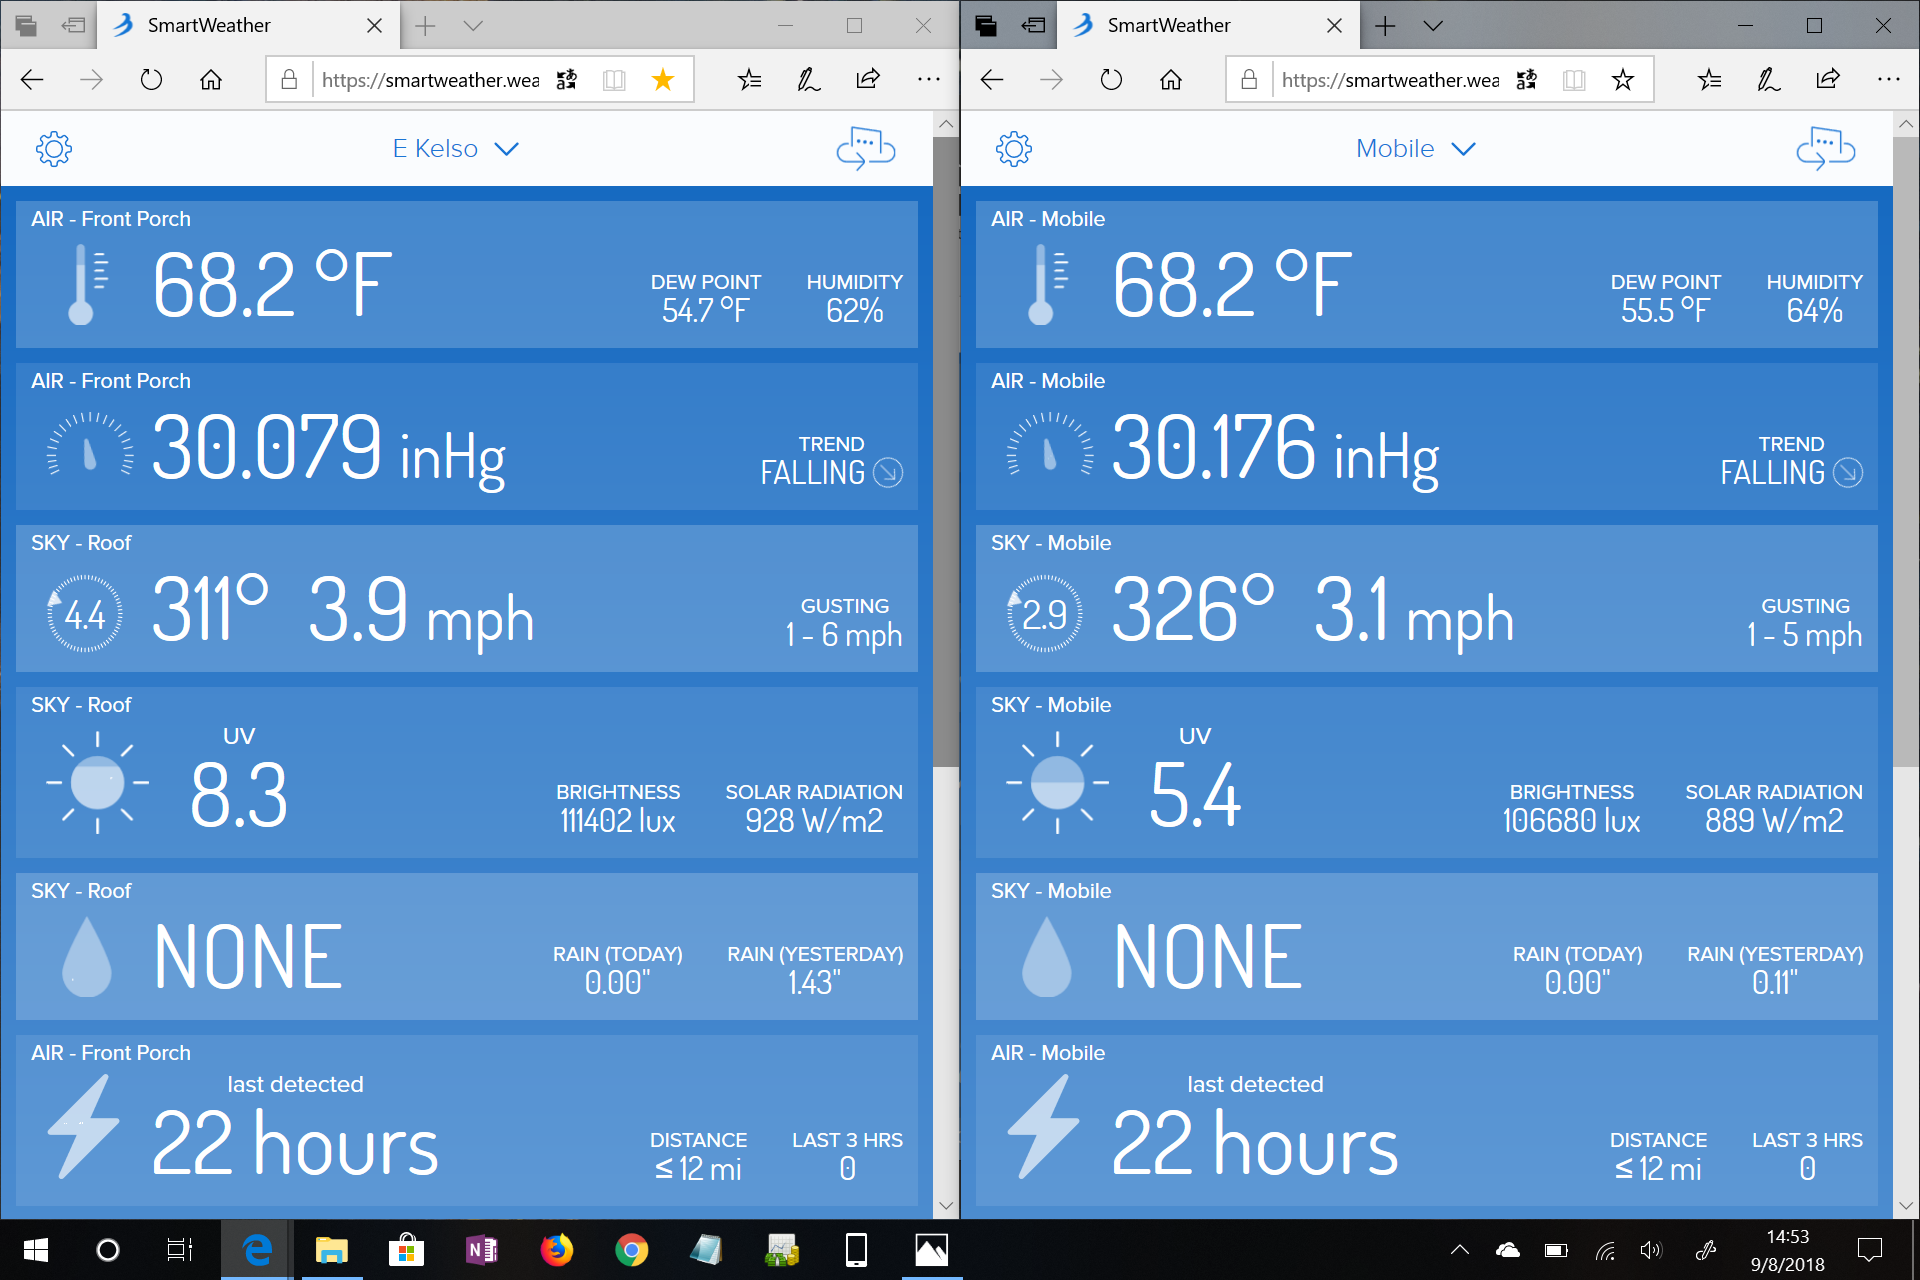The height and width of the screenshot is (1280, 1920).
Task: Click left page scrollbar thumb
Action: [x=945, y=452]
